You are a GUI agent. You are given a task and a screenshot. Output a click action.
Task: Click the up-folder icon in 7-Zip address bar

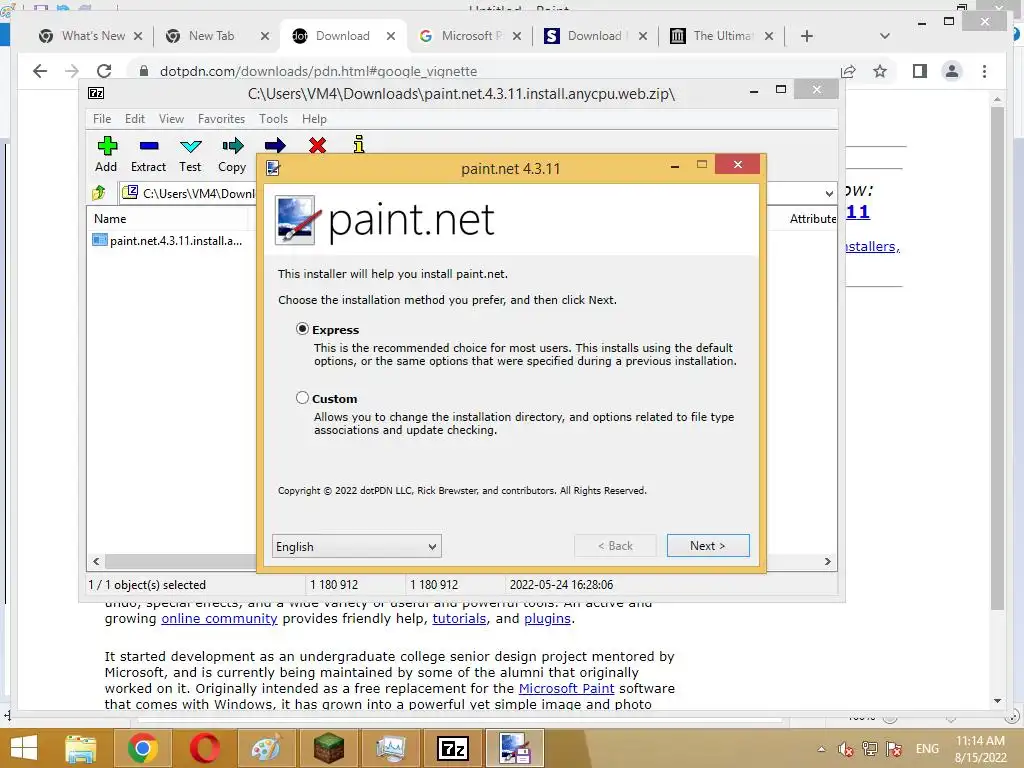[x=99, y=193]
